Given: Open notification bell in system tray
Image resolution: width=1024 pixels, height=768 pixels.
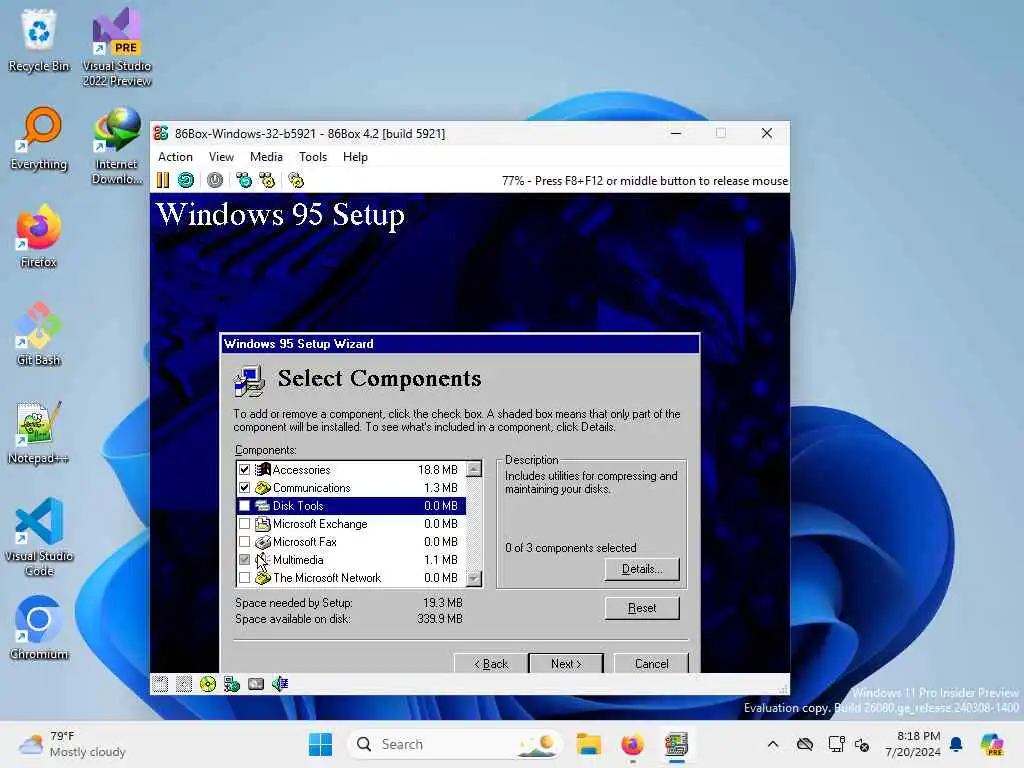Looking at the screenshot, I should click(x=956, y=744).
